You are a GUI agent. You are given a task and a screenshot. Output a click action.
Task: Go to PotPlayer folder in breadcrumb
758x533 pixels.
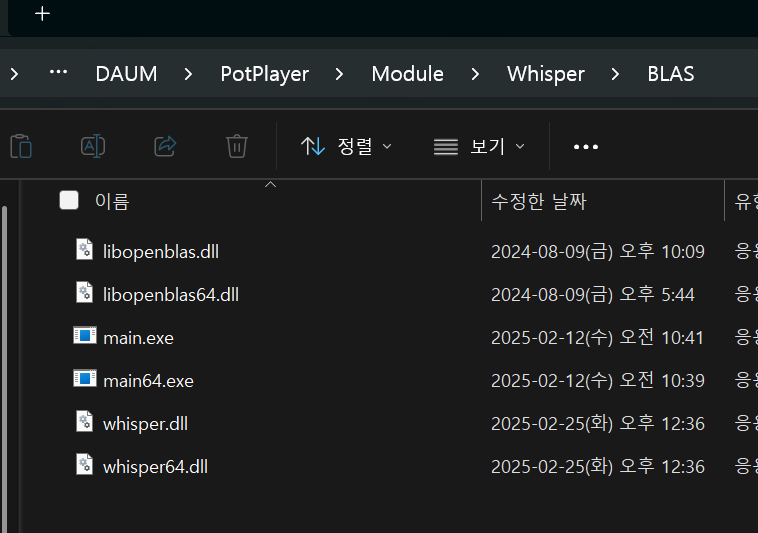(264, 74)
